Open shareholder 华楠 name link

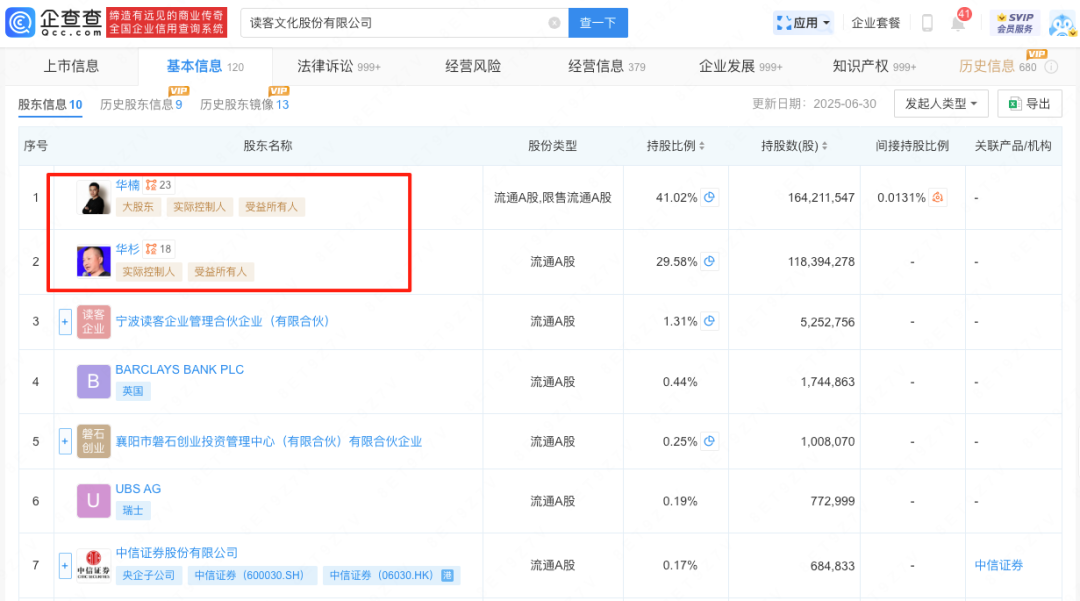[127, 185]
